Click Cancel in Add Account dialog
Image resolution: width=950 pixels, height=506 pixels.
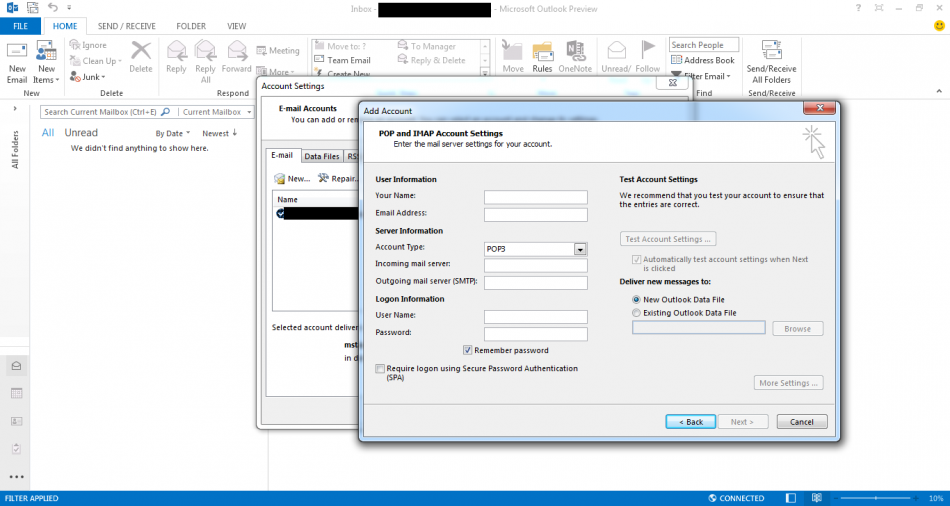[802, 422]
